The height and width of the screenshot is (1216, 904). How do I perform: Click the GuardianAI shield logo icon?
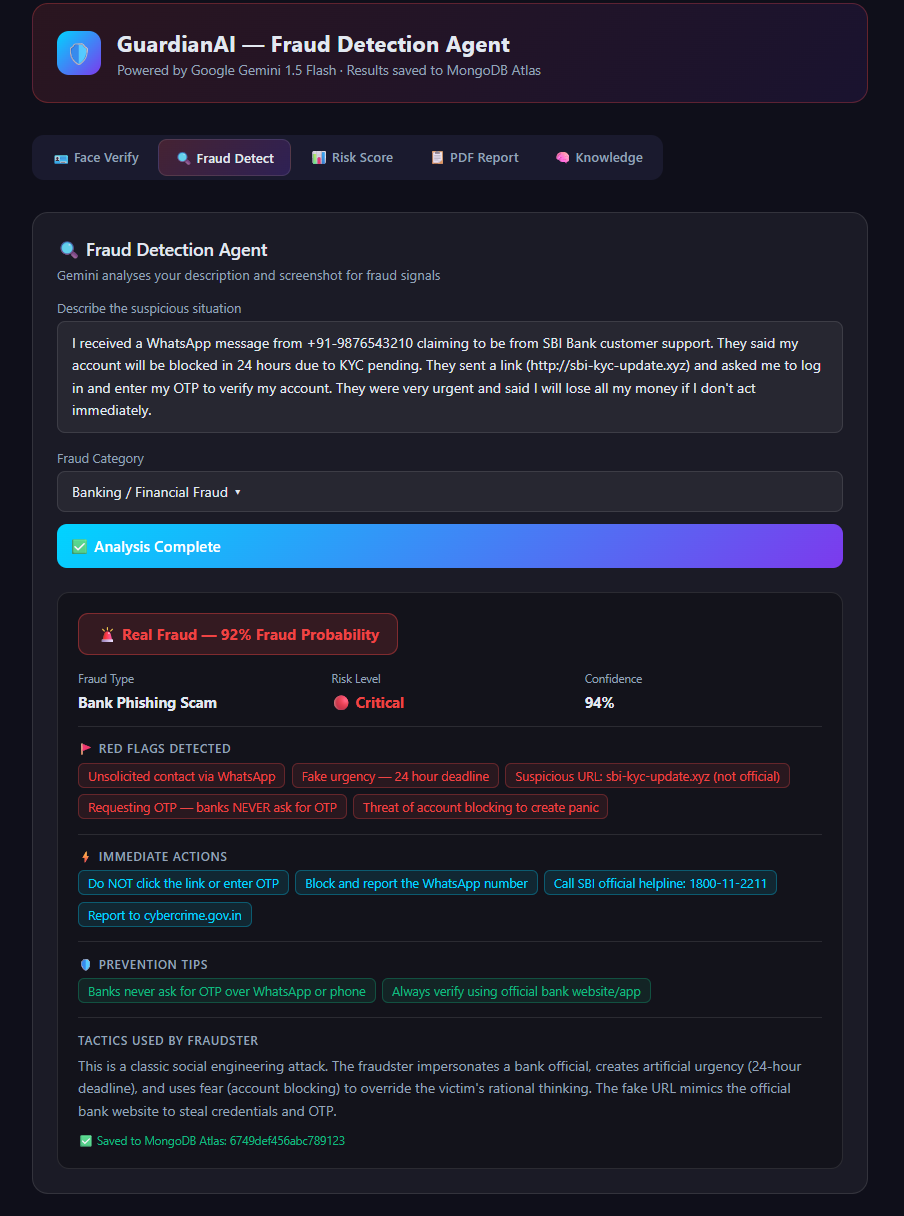78,53
